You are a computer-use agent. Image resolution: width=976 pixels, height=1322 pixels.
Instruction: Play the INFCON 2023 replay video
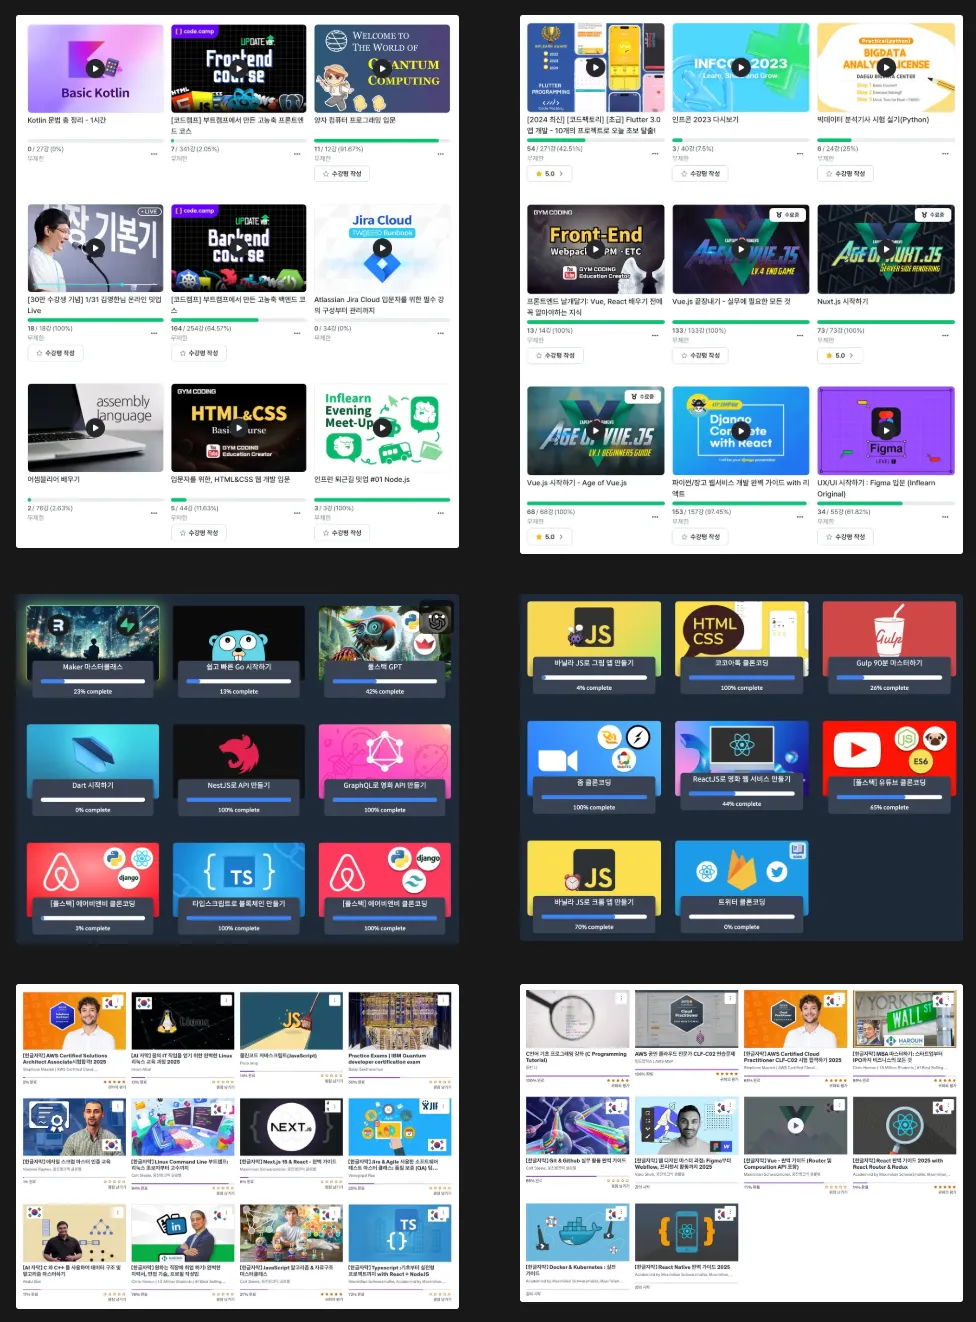(x=741, y=68)
